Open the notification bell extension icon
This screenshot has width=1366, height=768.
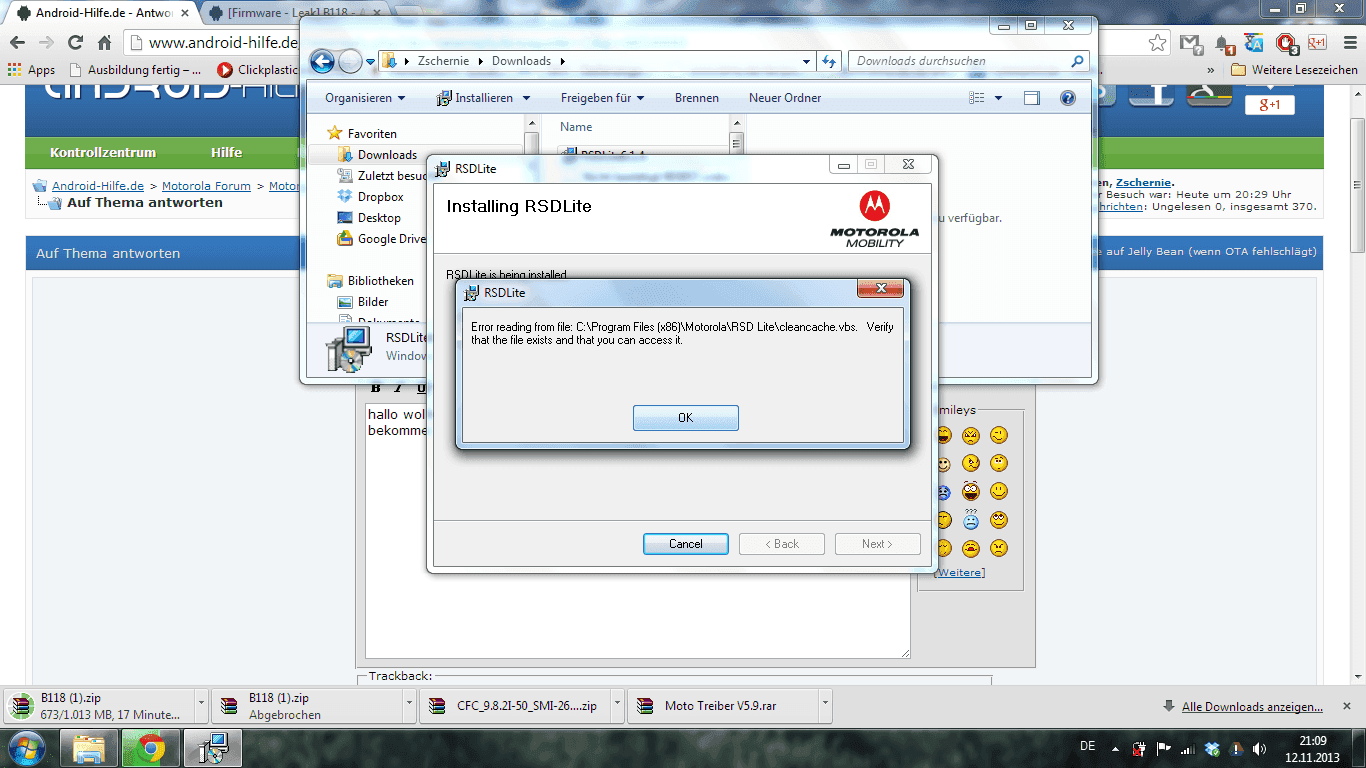pyautogui.click(x=1223, y=44)
